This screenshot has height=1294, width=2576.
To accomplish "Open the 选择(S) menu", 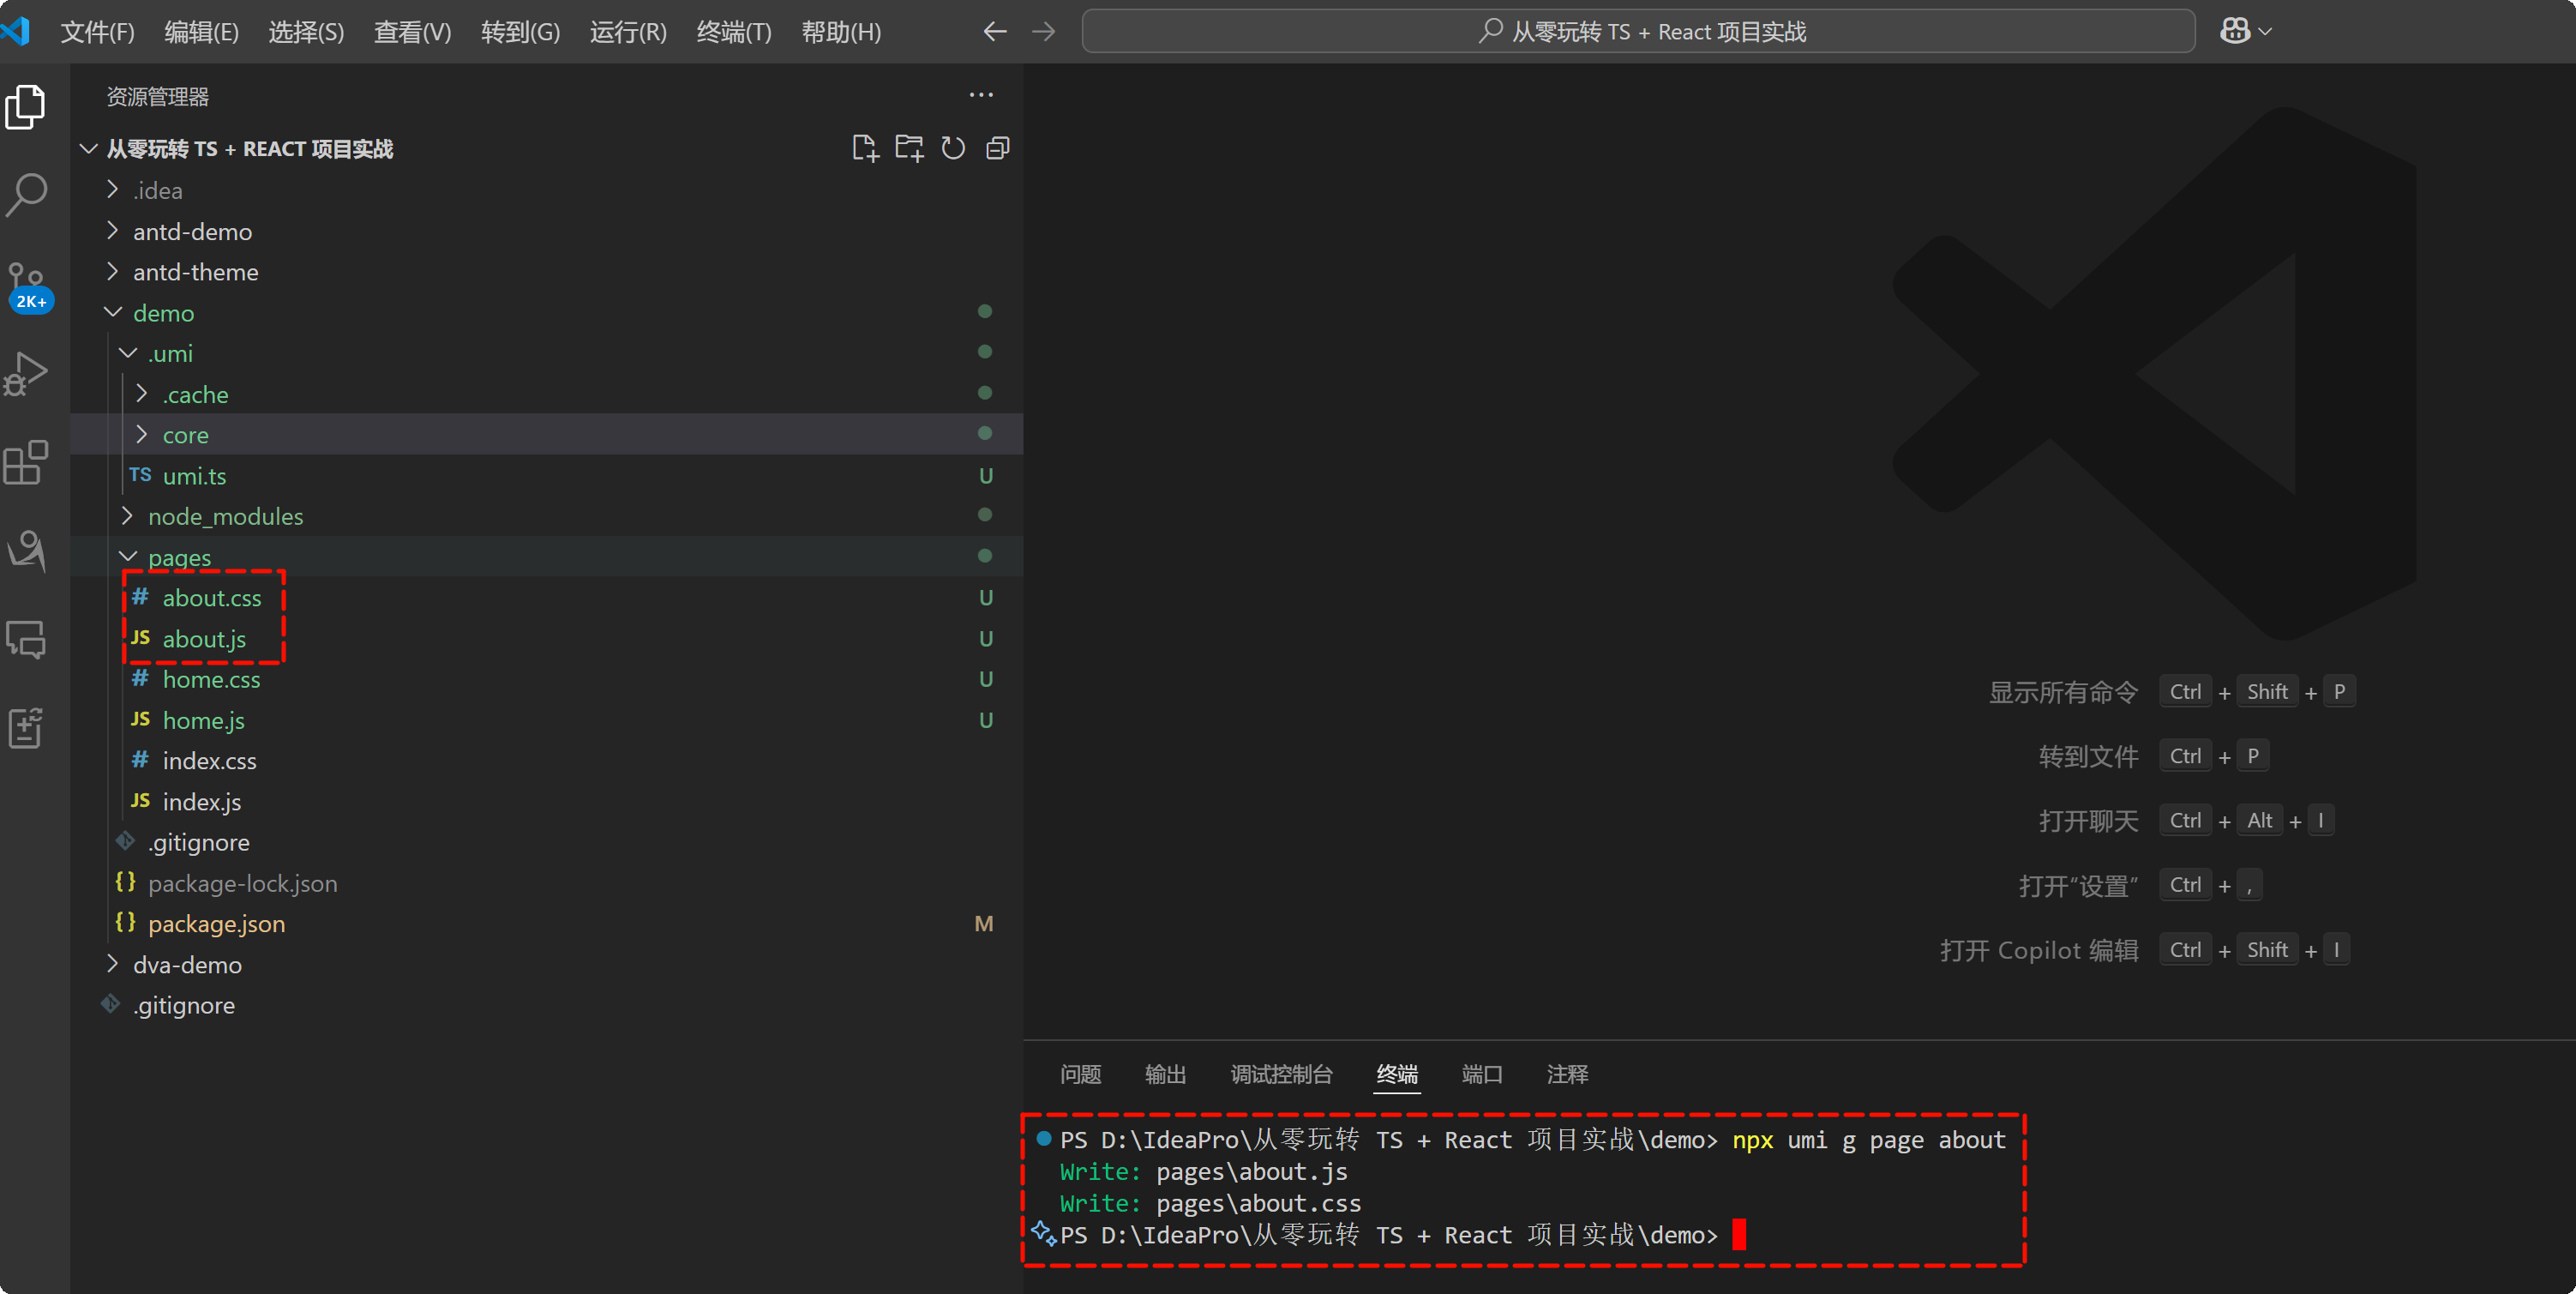I will (306, 32).
